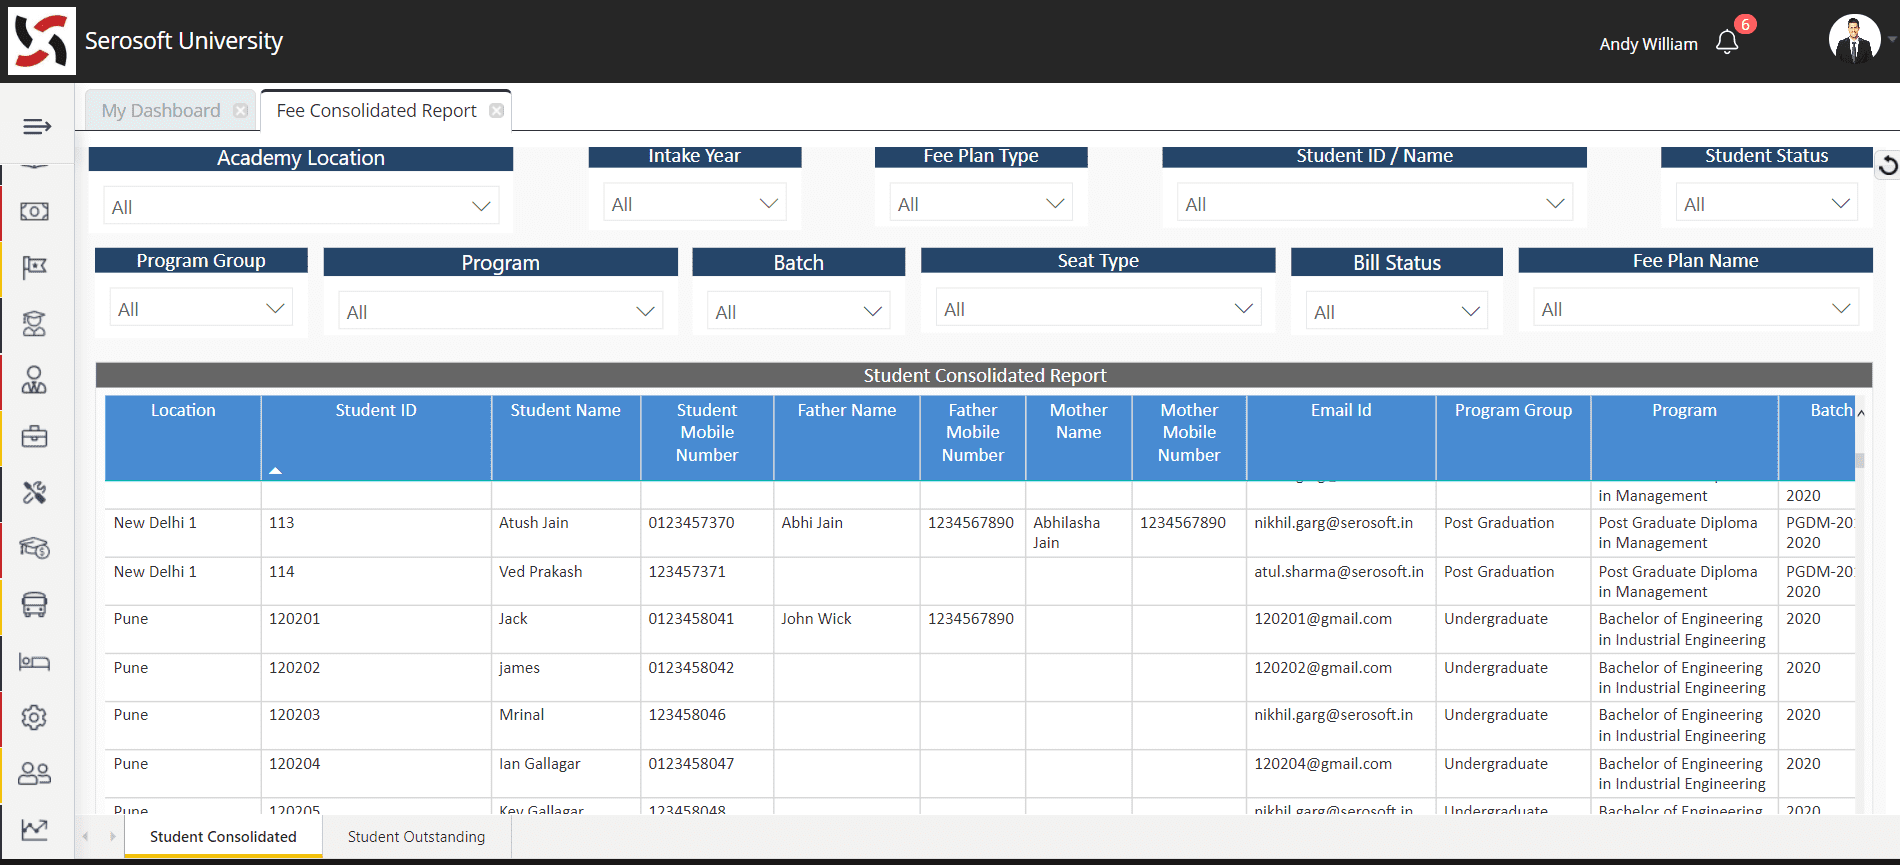Expand the Student Status dropdown
Image resolution: width=1900 pixels, height=865 pixels.
[x=1767, y=204]
